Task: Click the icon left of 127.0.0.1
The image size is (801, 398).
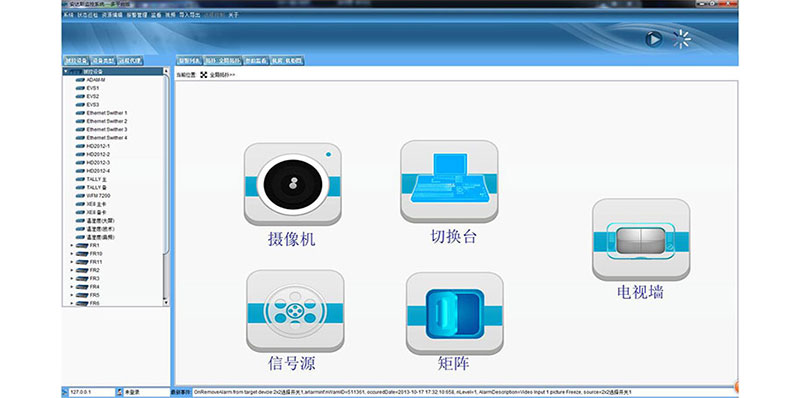Action: 64,392
